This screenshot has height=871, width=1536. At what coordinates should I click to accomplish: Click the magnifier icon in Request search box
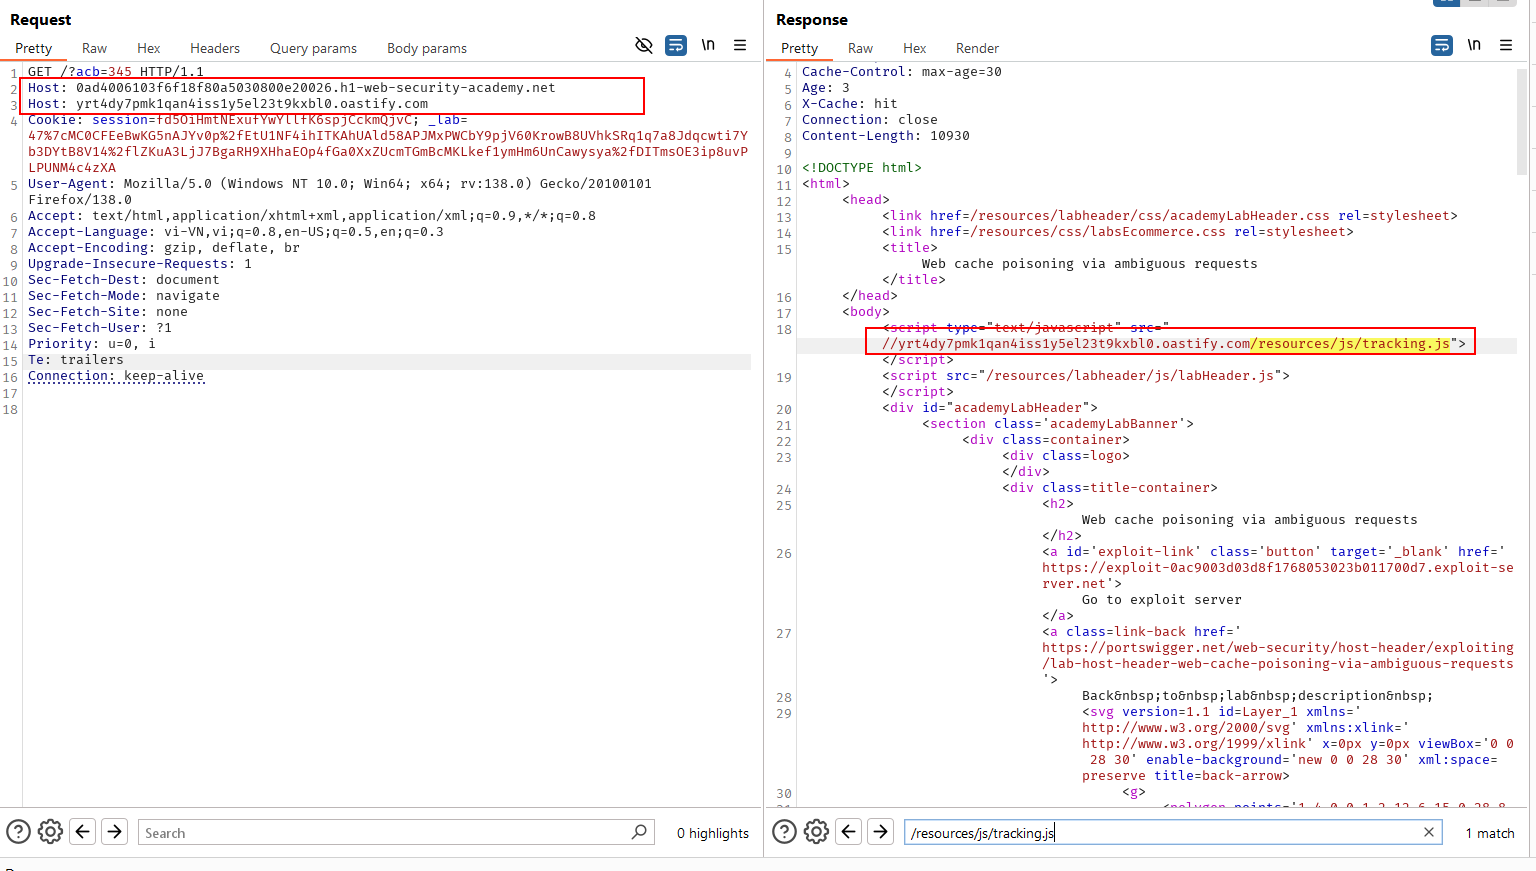639,832
